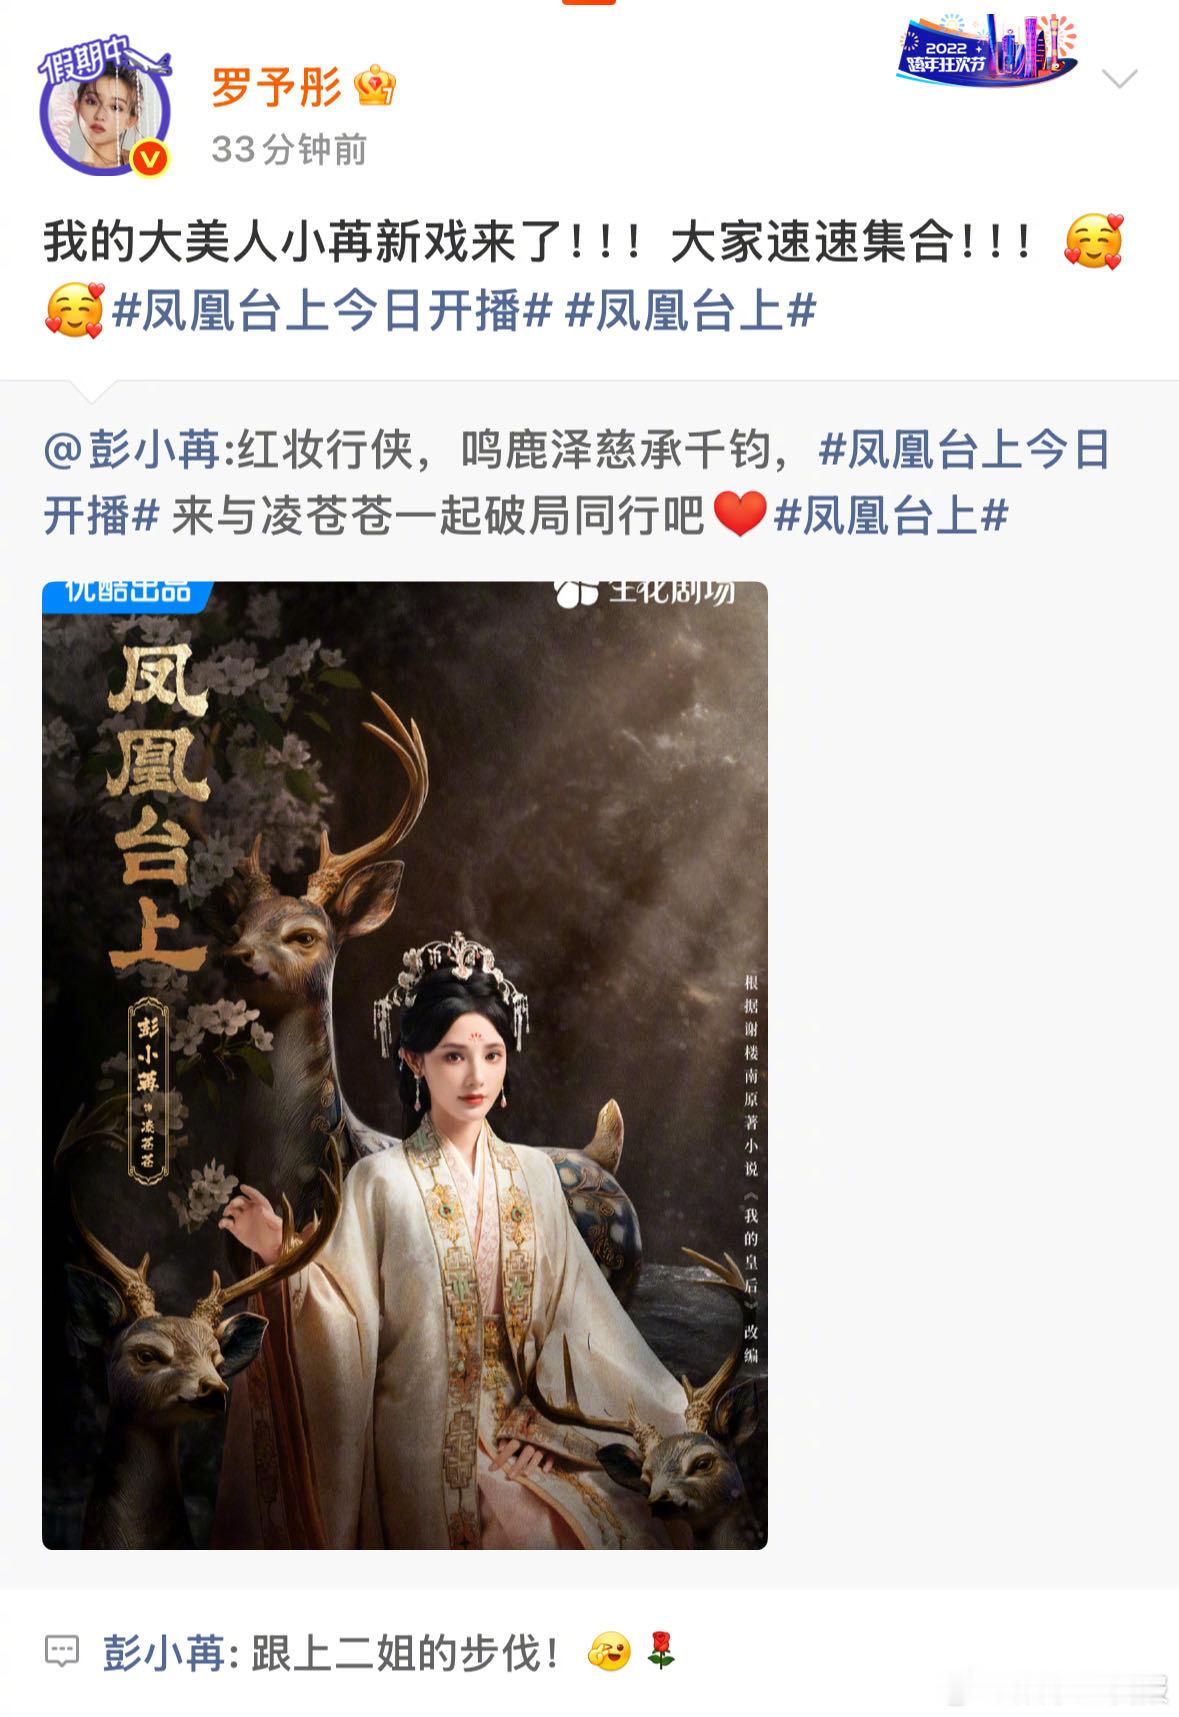Expand the post options chevron at top right
The height and width of the screenshot is (1717, 1179).
coord(1119,78)
